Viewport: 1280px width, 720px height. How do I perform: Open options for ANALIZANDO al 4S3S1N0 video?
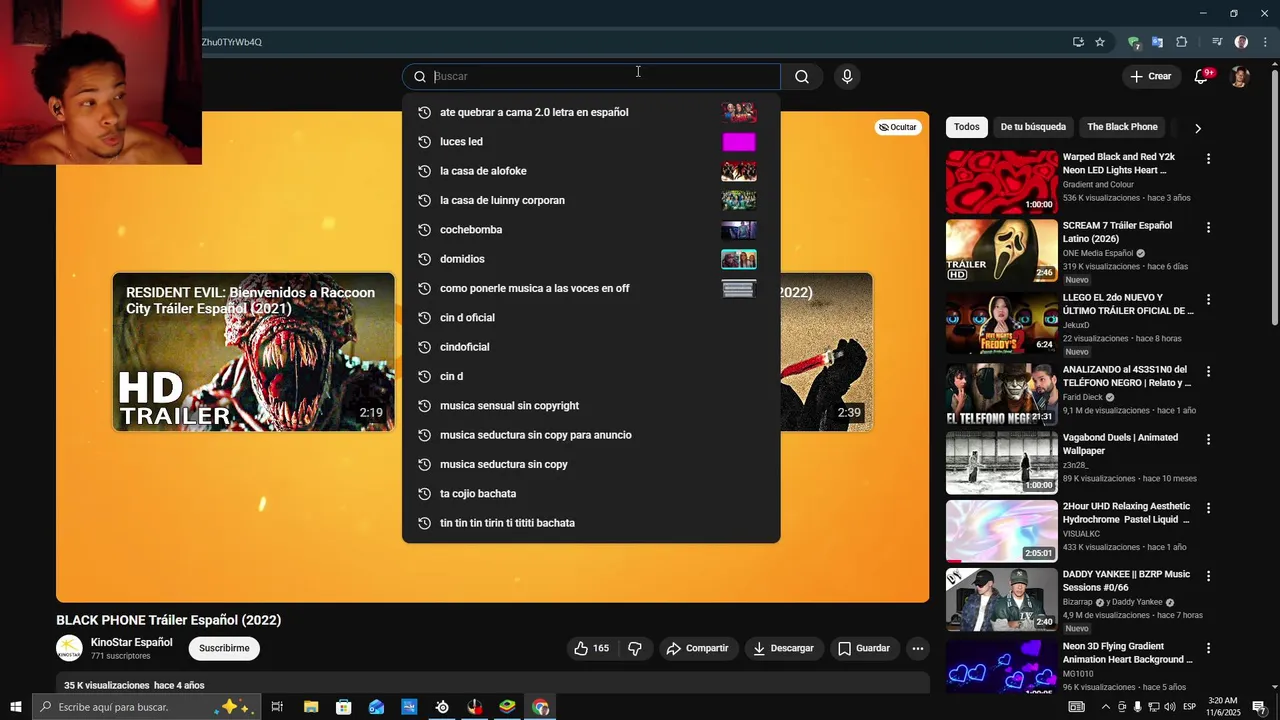click(1208, 371)
